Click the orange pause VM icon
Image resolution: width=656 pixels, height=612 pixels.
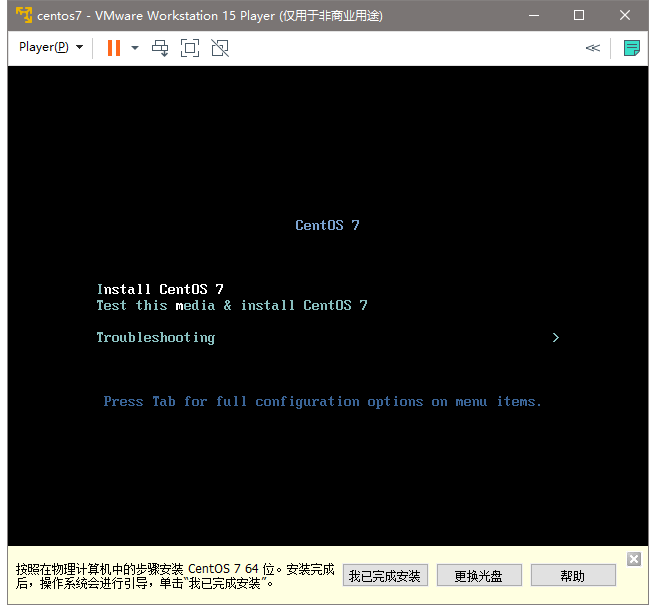point(113,48)
